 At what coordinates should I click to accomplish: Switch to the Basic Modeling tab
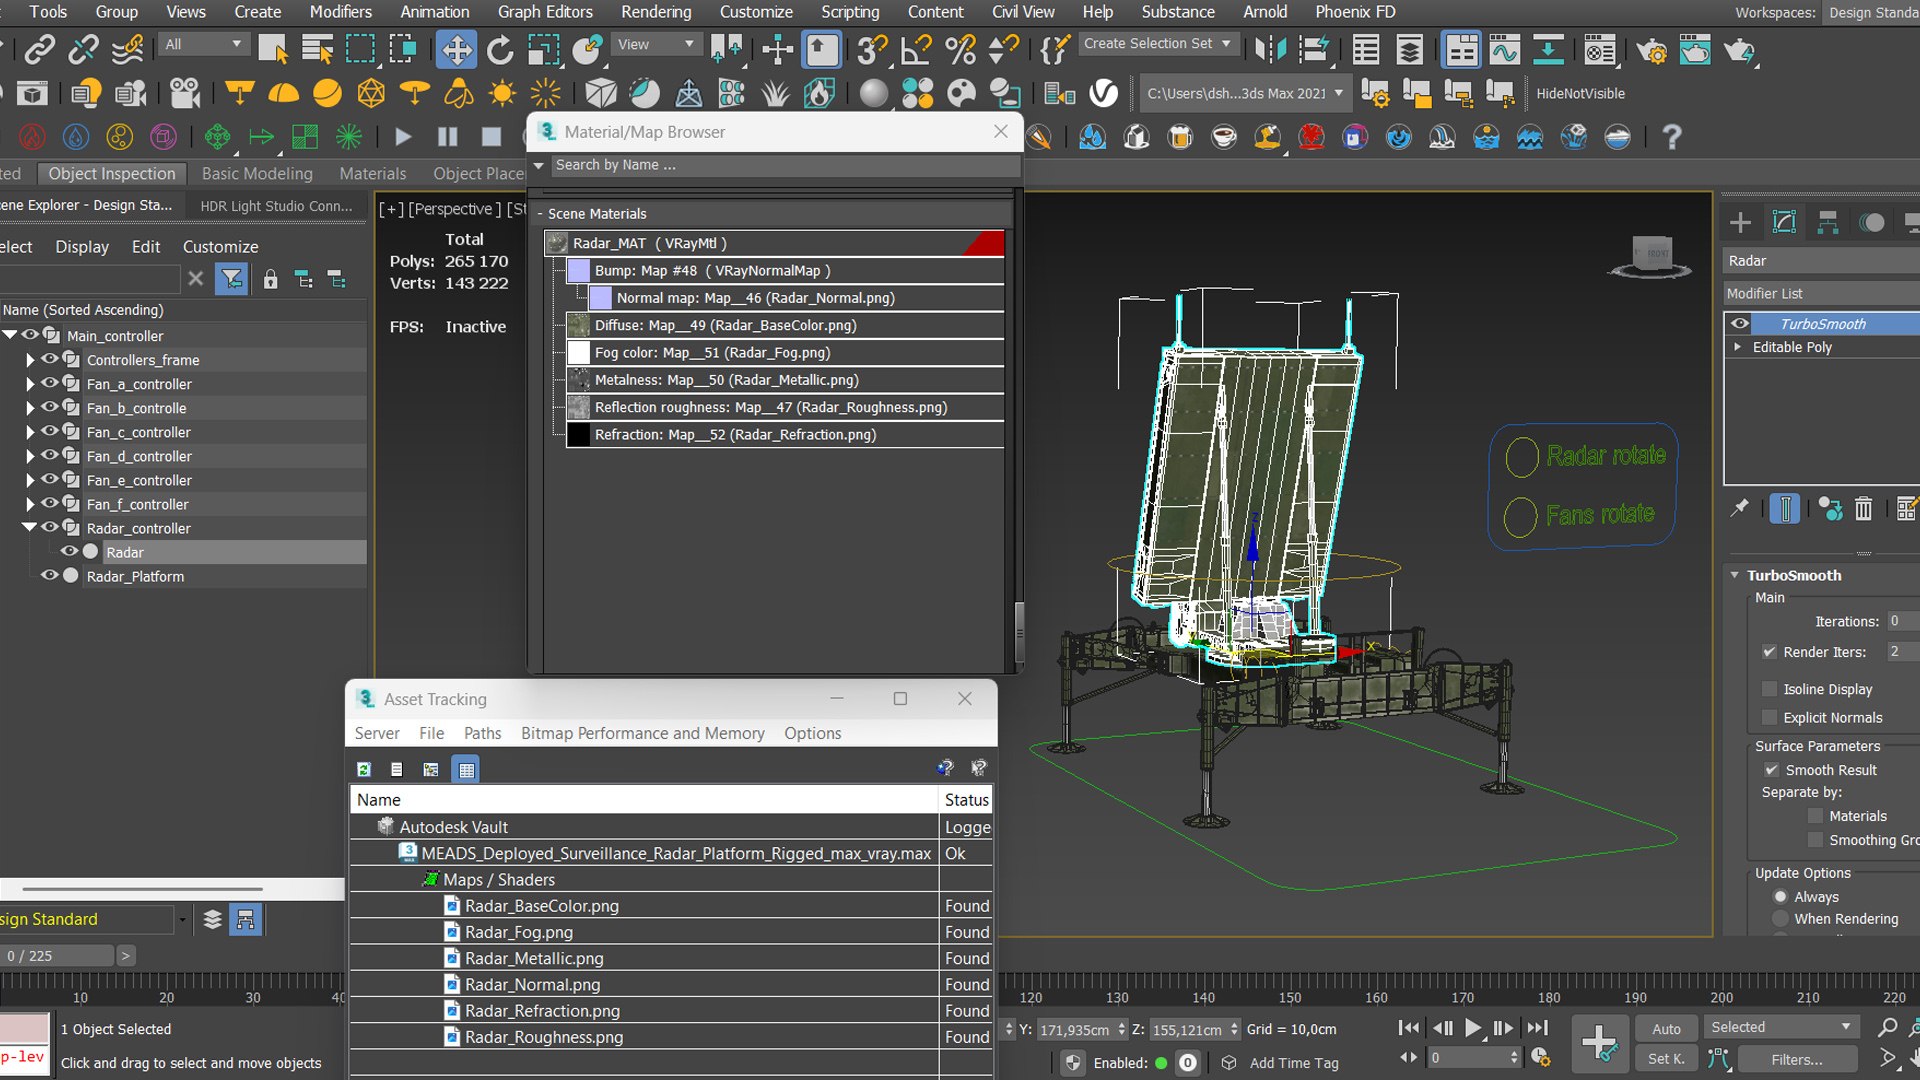[x=257, y=173]
